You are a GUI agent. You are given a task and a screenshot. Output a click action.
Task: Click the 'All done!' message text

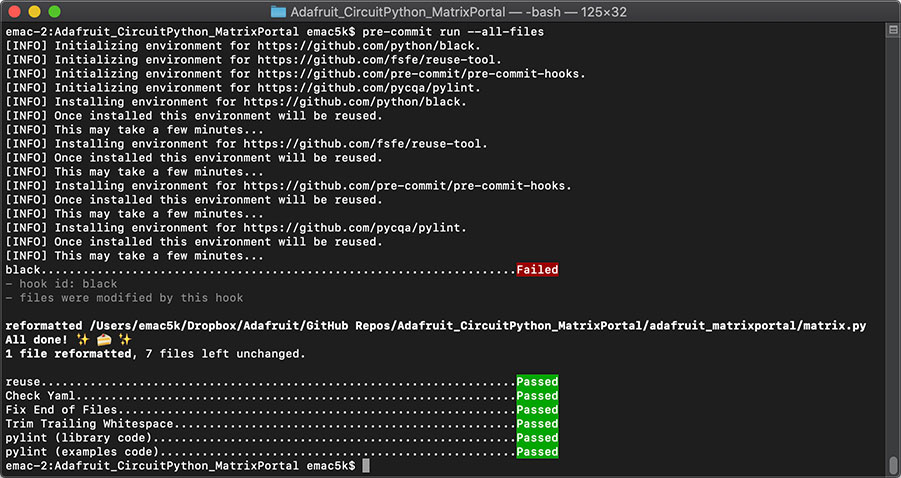[37, 340]
